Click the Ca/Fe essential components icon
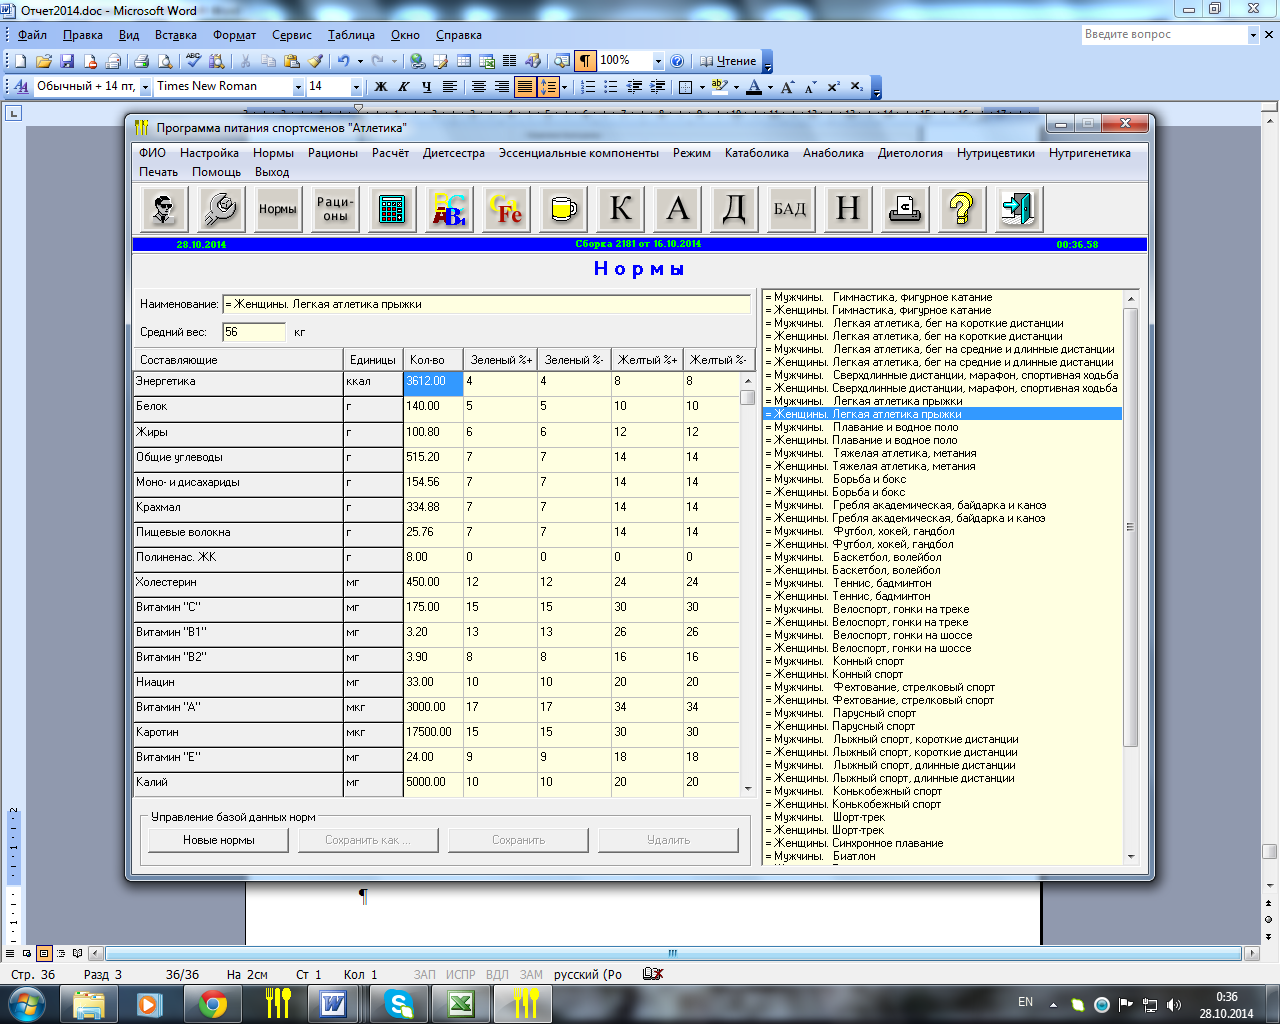The width and height of the screenshot is (1280, 1024). pos(506,209)
